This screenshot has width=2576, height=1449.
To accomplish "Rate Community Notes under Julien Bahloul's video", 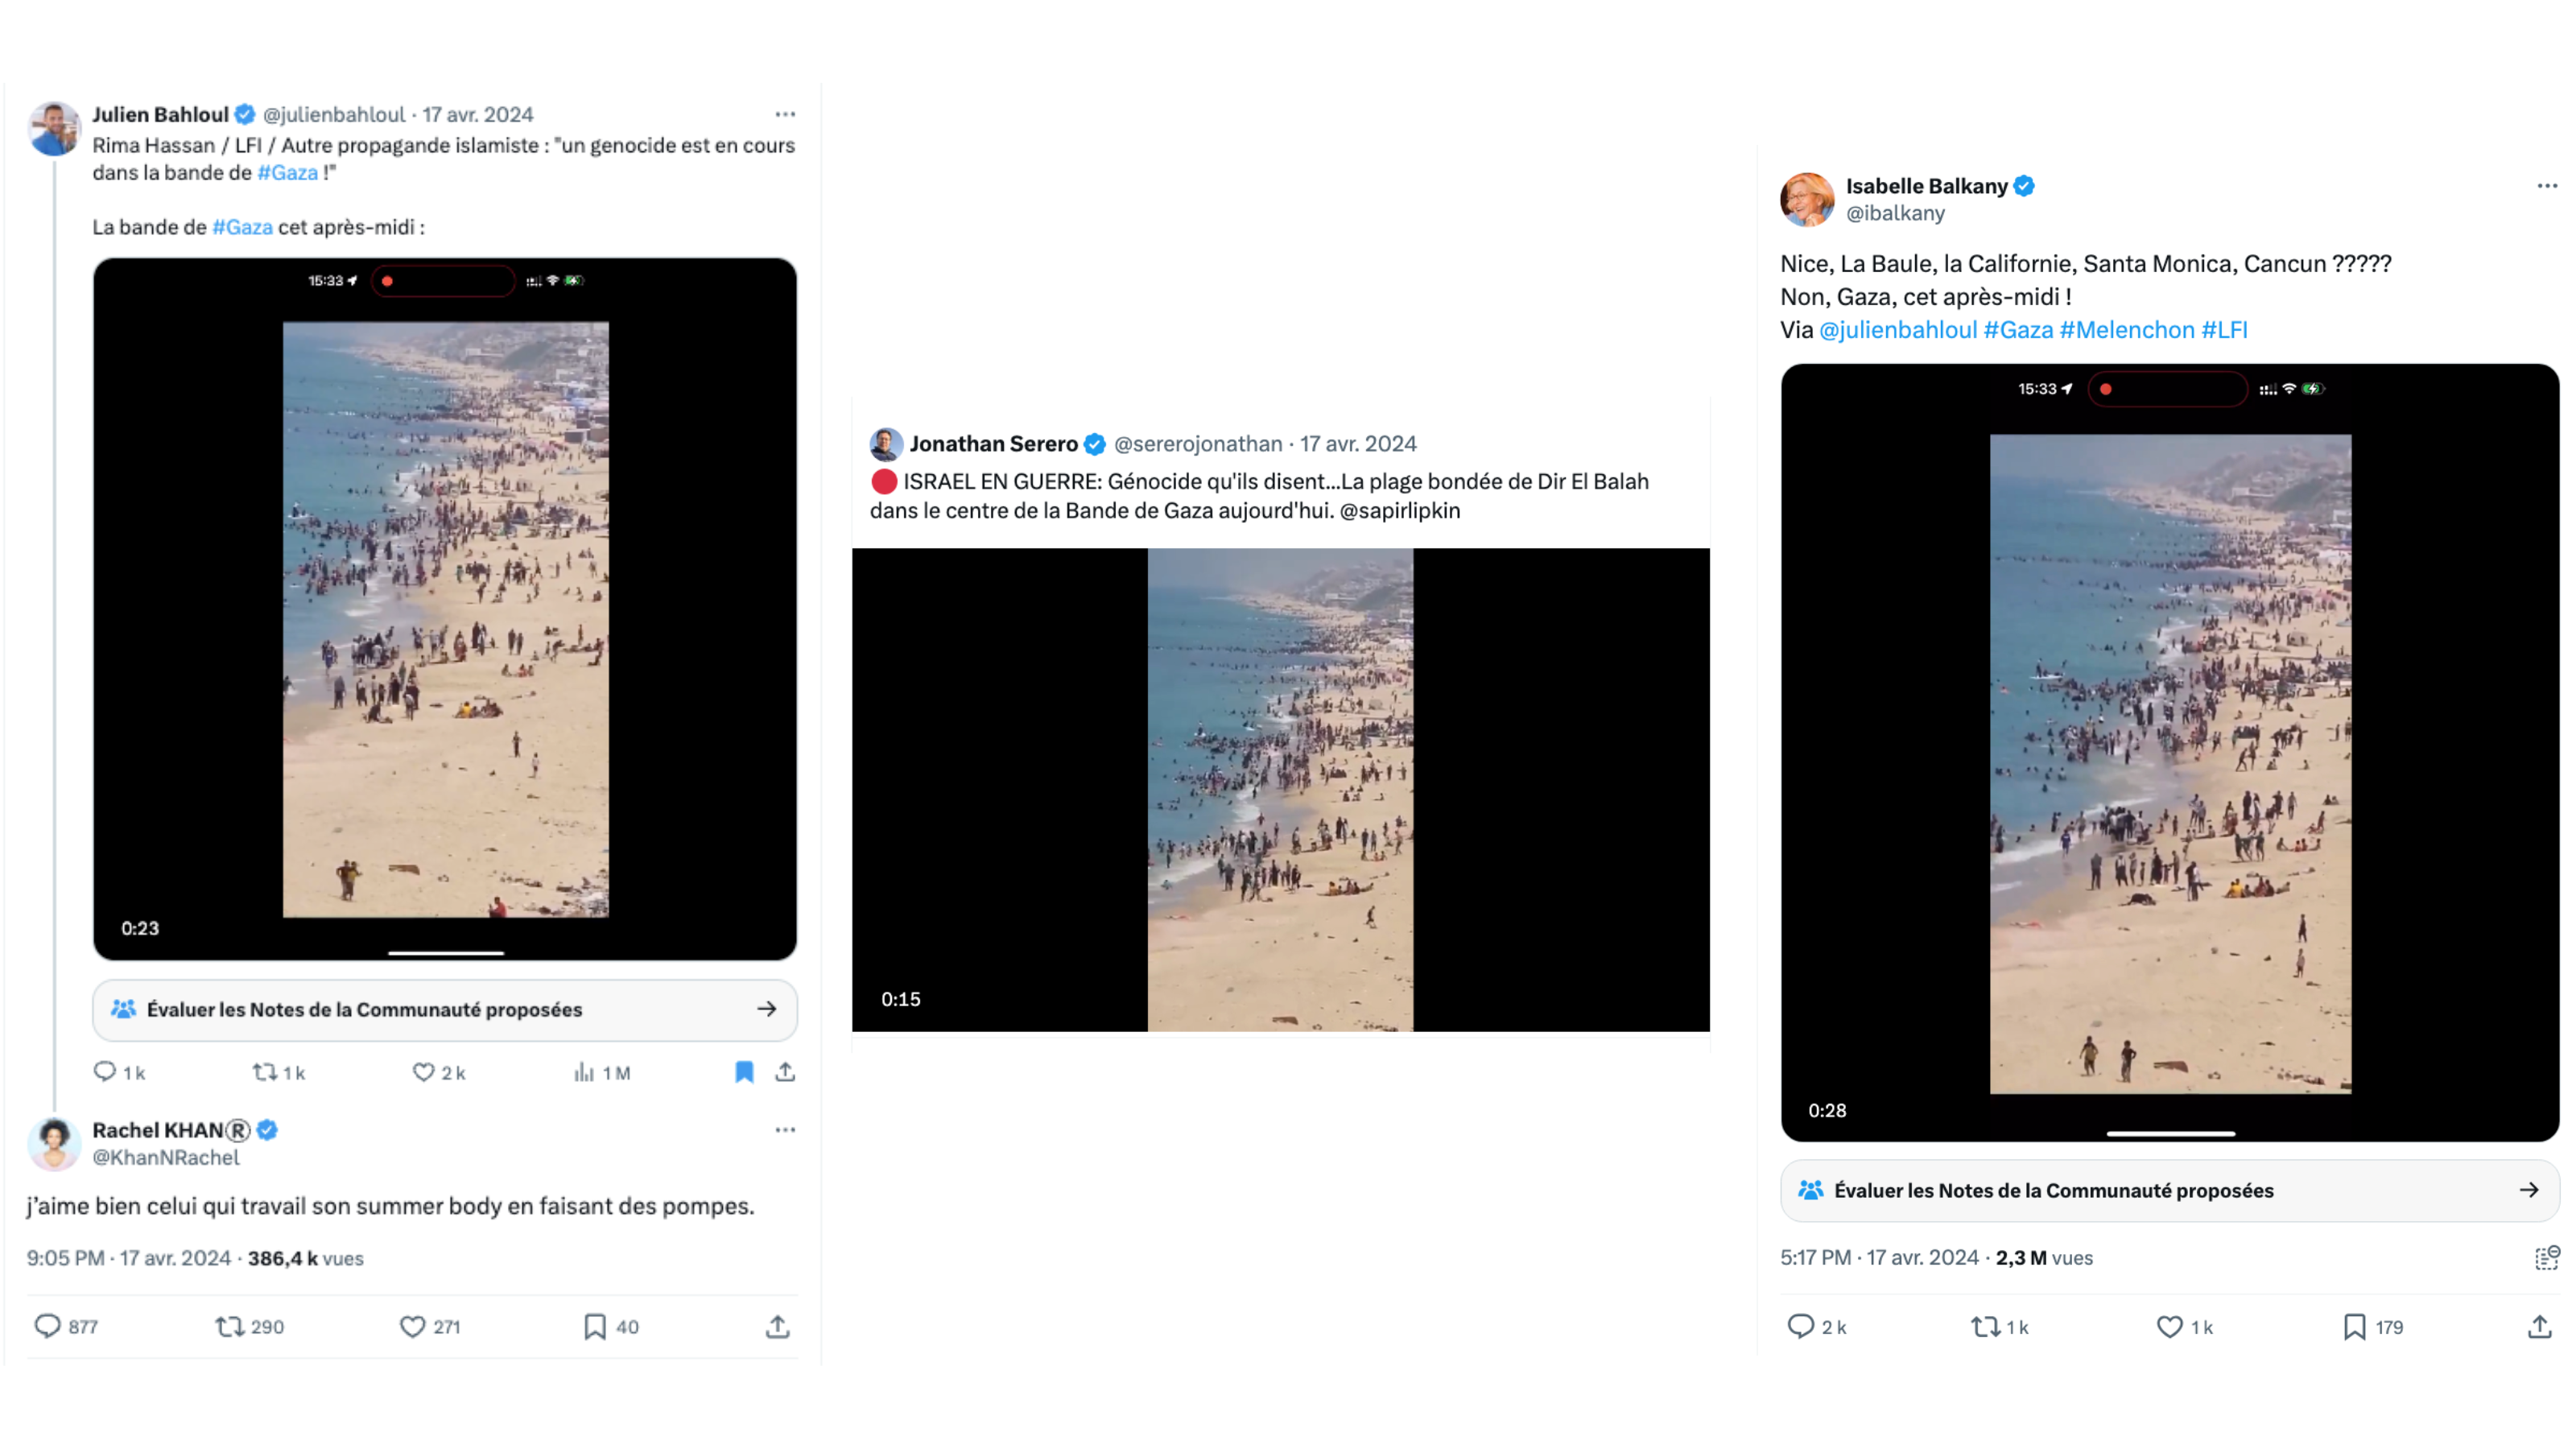I will click(x=445, y=1010).
